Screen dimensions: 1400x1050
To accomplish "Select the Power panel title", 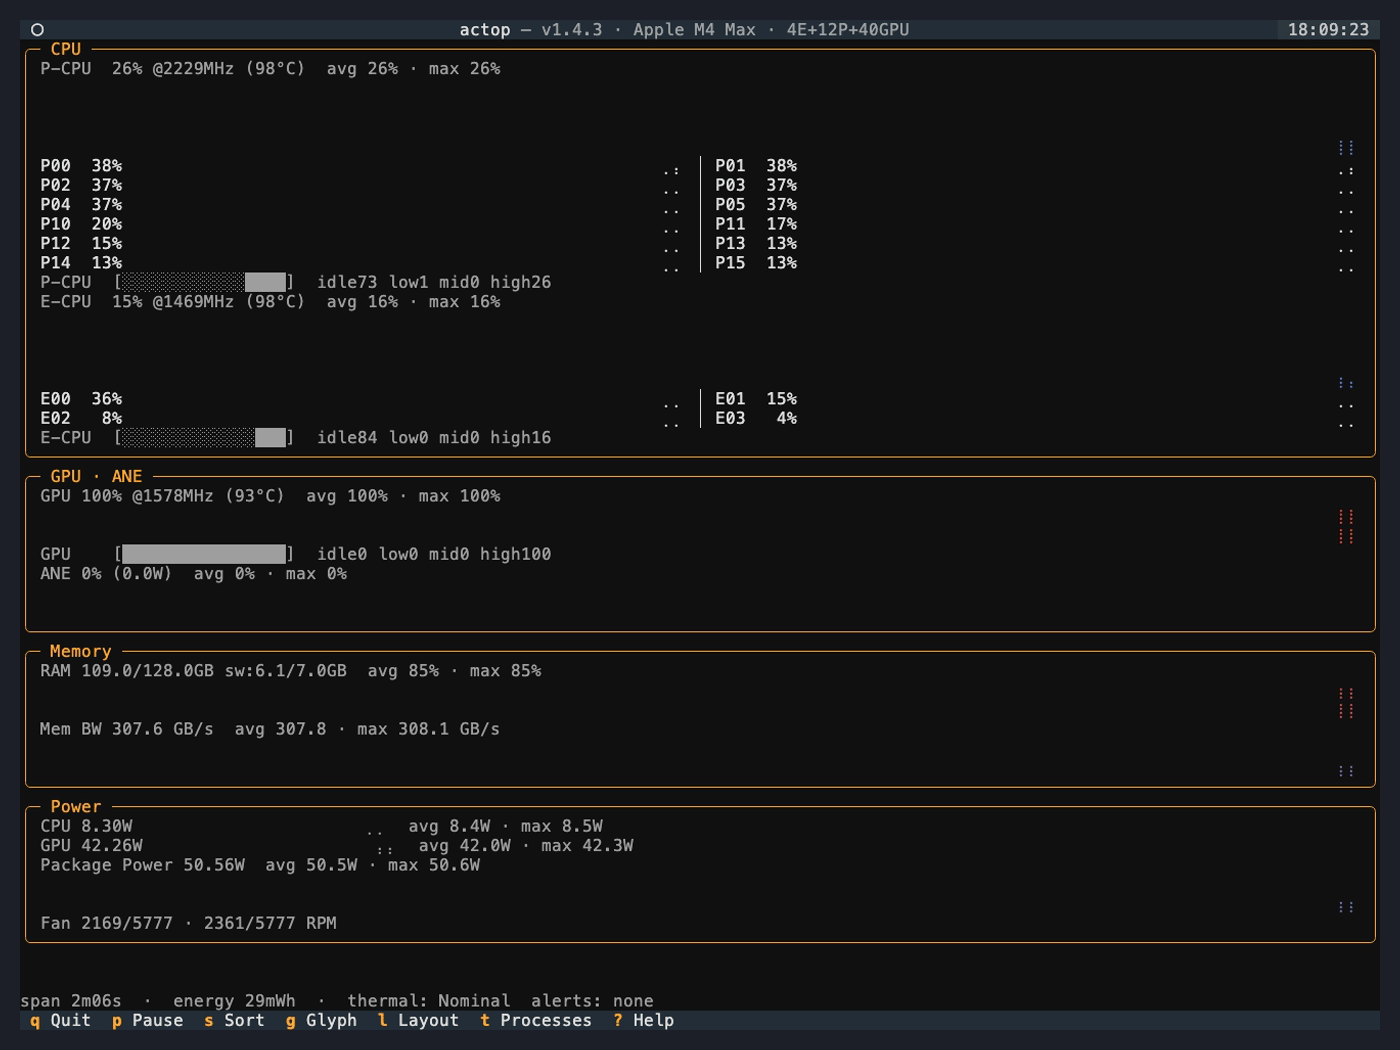I will [x=76, y=806].
